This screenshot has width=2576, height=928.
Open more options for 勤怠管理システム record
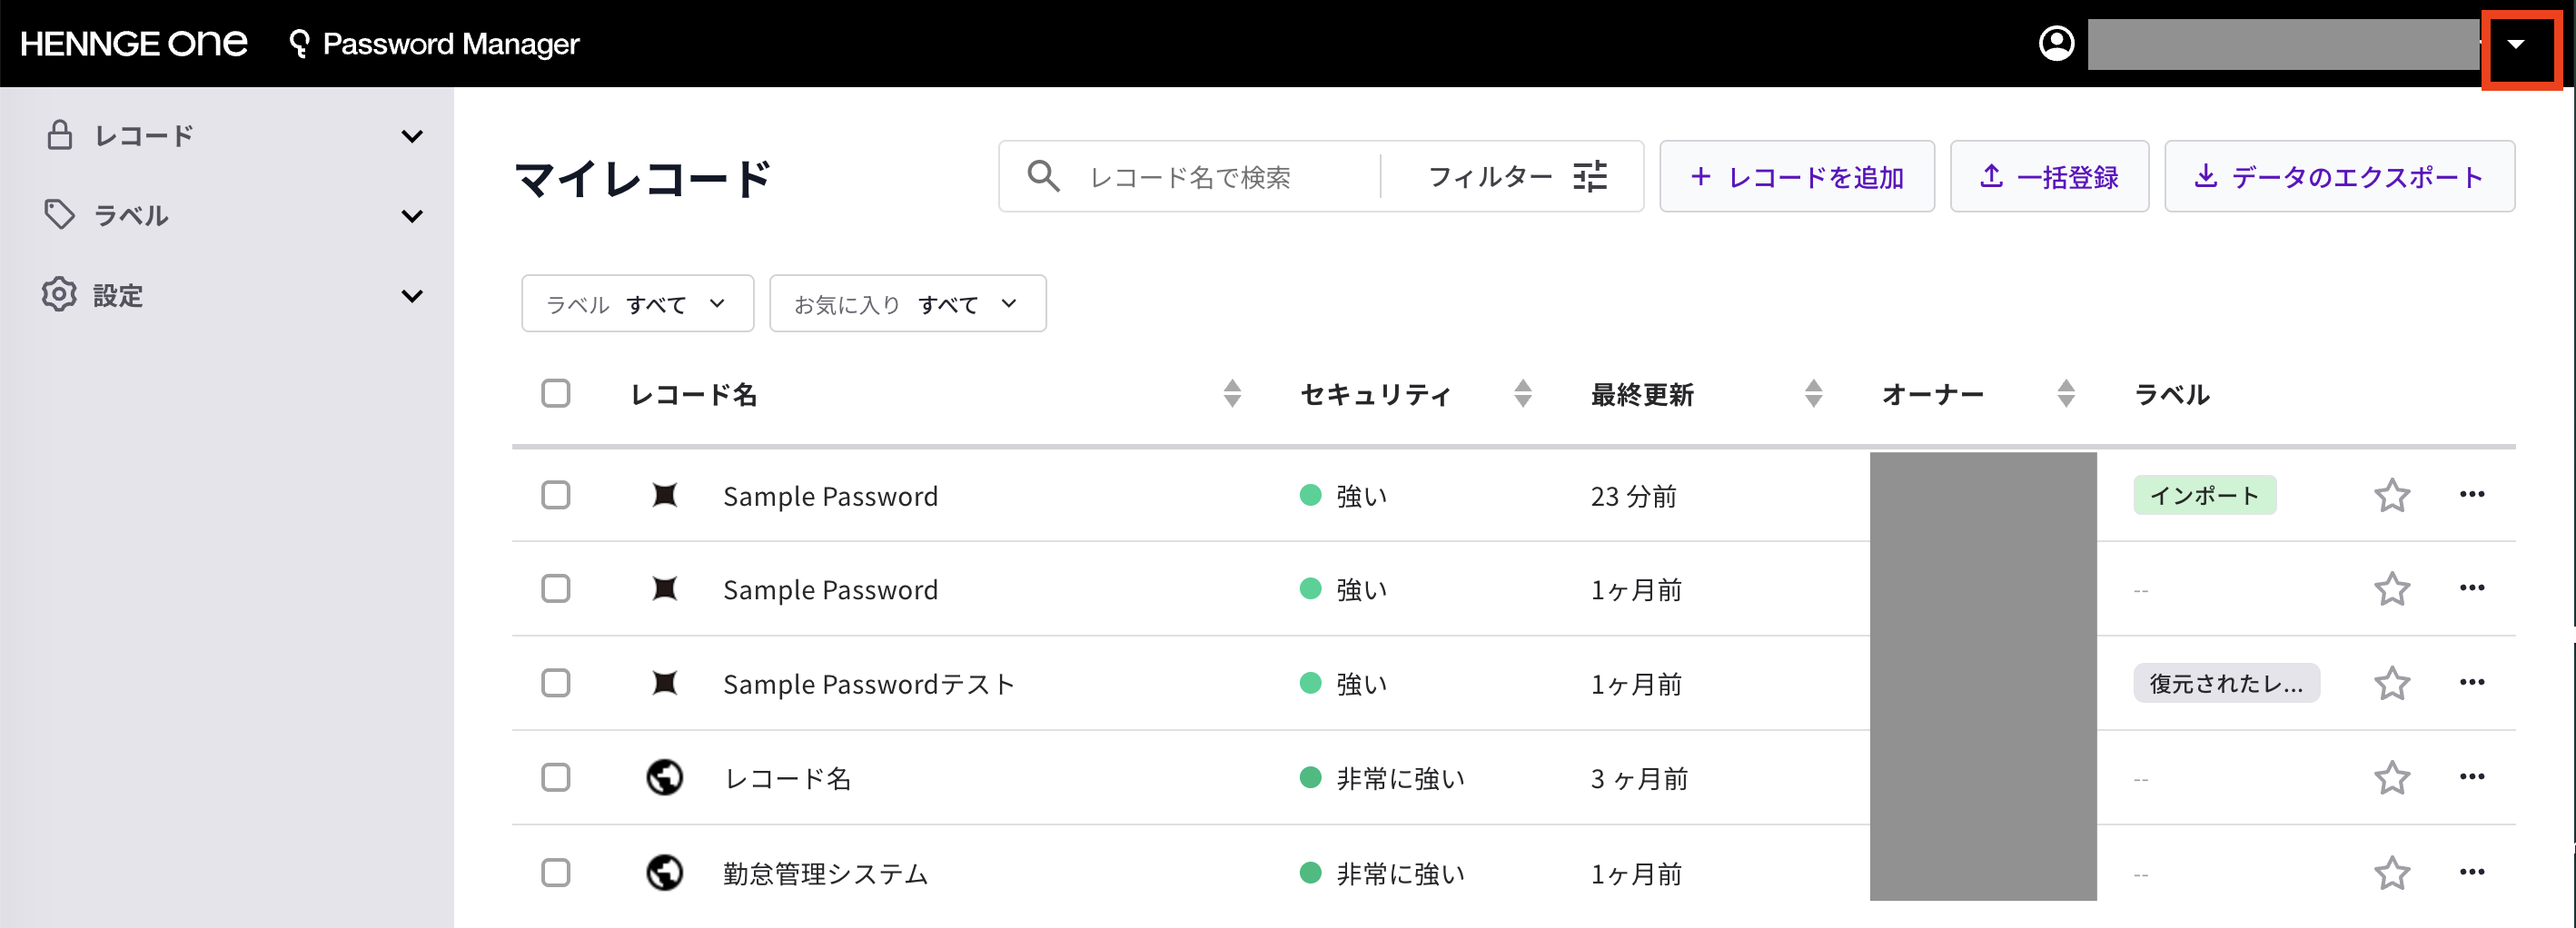coord(2472,872)
